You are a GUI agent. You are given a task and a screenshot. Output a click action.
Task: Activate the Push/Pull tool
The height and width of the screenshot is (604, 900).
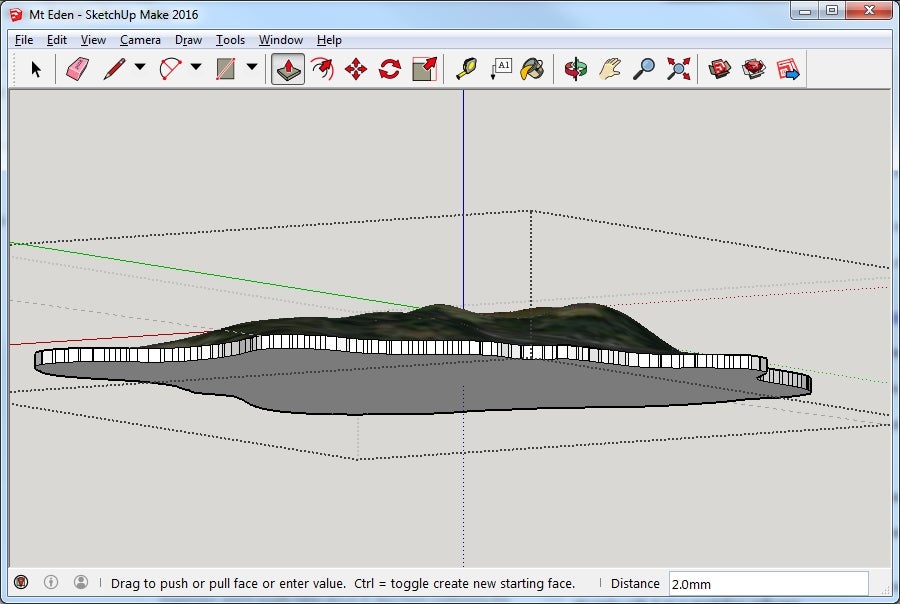pyautogui.click(x=288, y=69)
